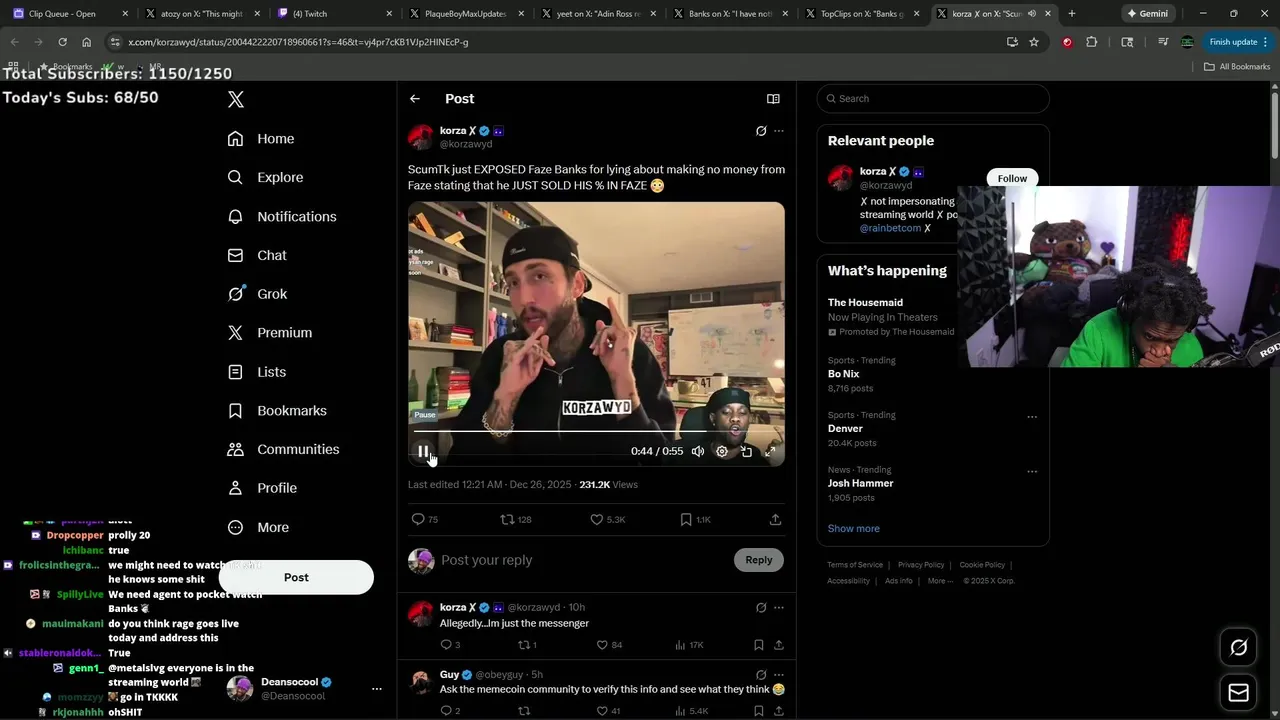Open Denver trending topic

(x=845, y=429)
